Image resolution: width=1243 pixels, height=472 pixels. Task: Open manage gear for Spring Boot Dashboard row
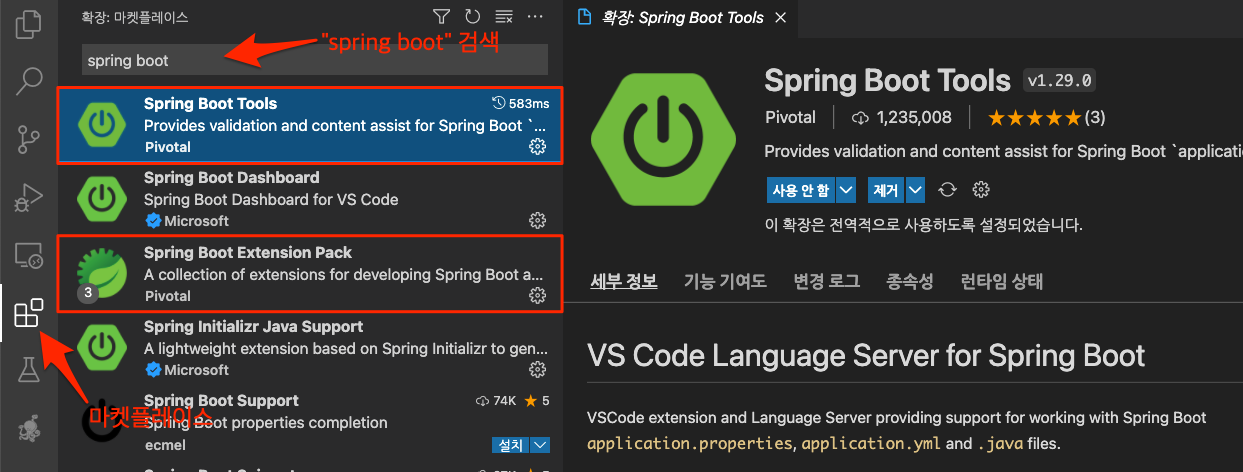tap(537, 221)
